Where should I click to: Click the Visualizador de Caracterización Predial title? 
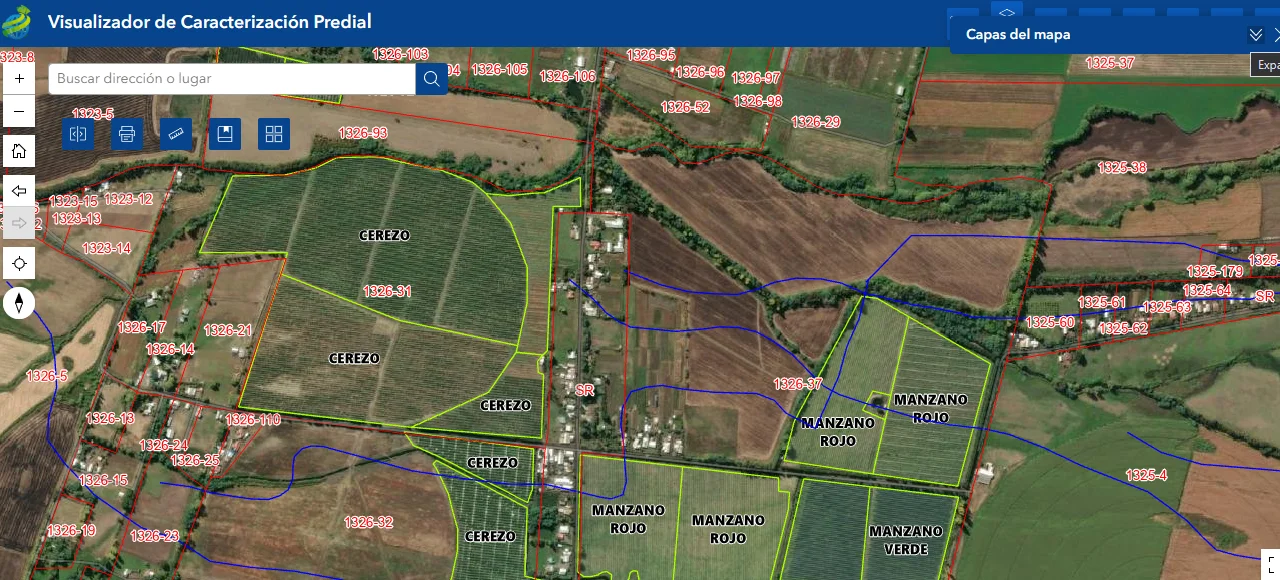pyautogui.click(x=209, y=22)
